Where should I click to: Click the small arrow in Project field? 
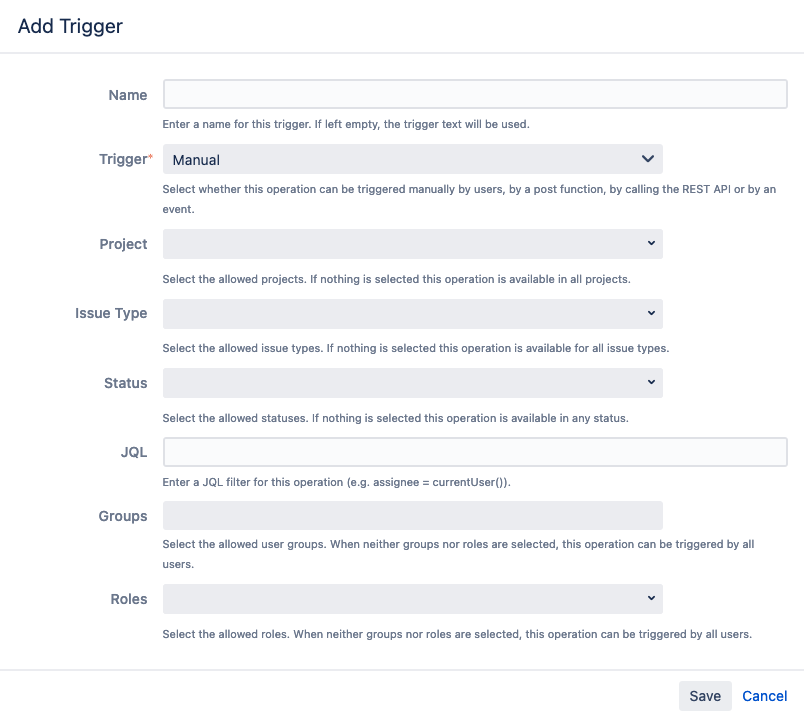click(x=651, y=244)
